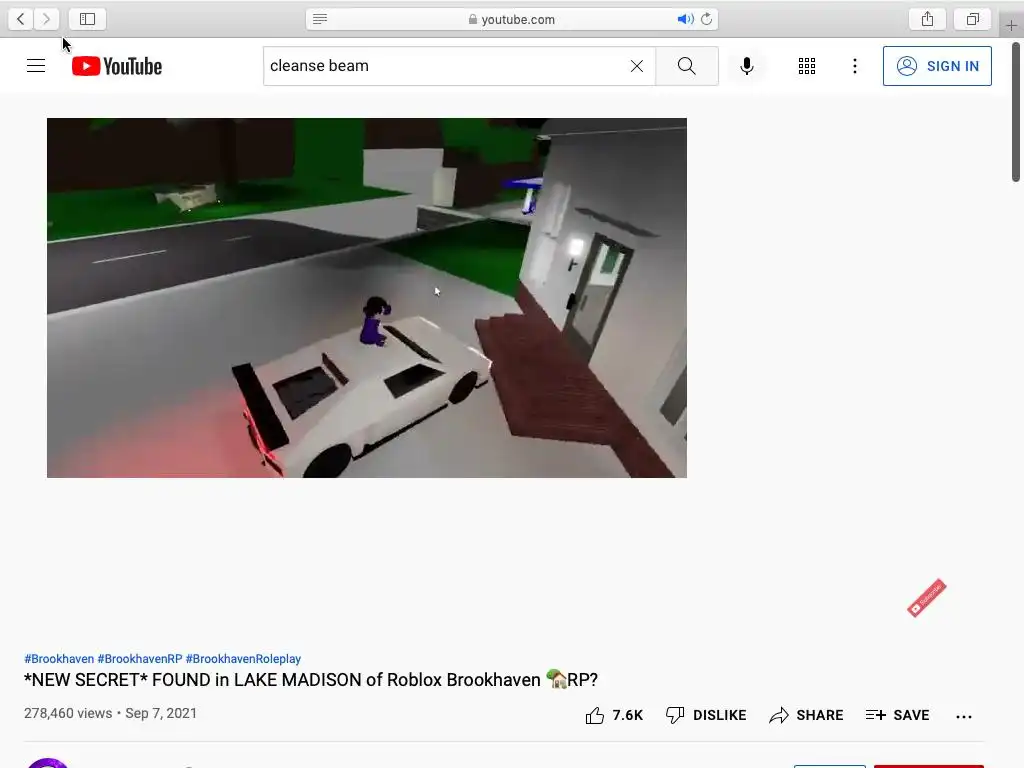
Task: Submit search with the magnifier button
Action: click(x=686, y=66)
